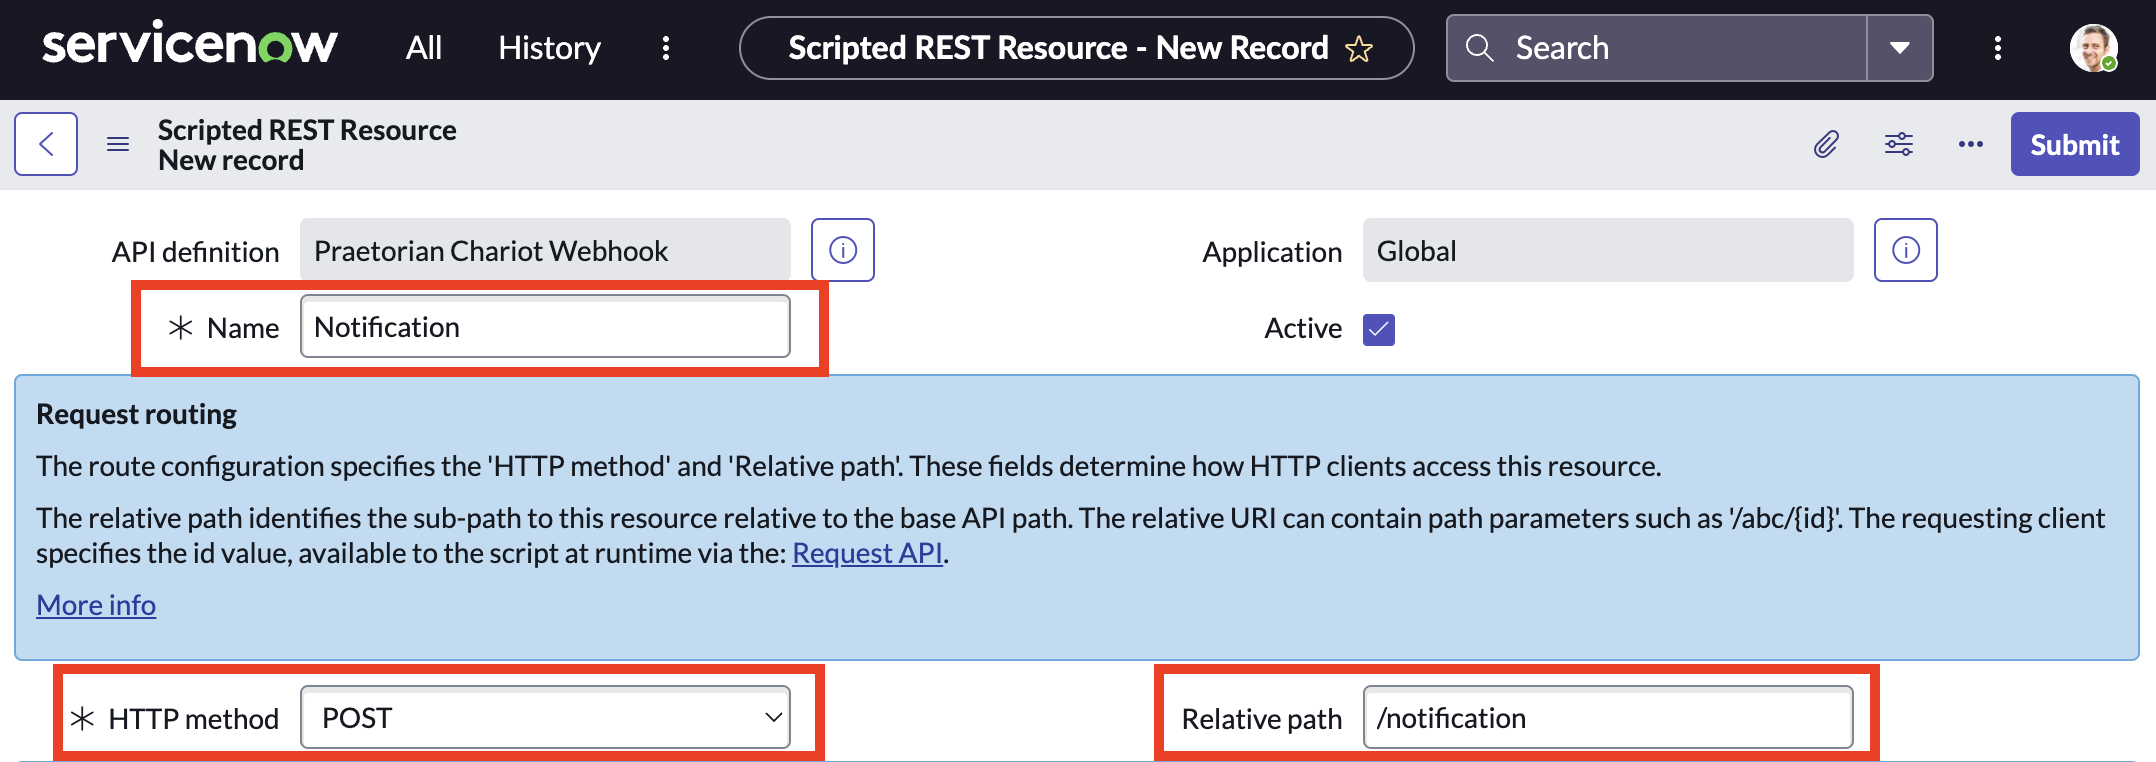Click the API definition field
The image size is (2156, 762).
pyautogui.click(x=545, y=250)
